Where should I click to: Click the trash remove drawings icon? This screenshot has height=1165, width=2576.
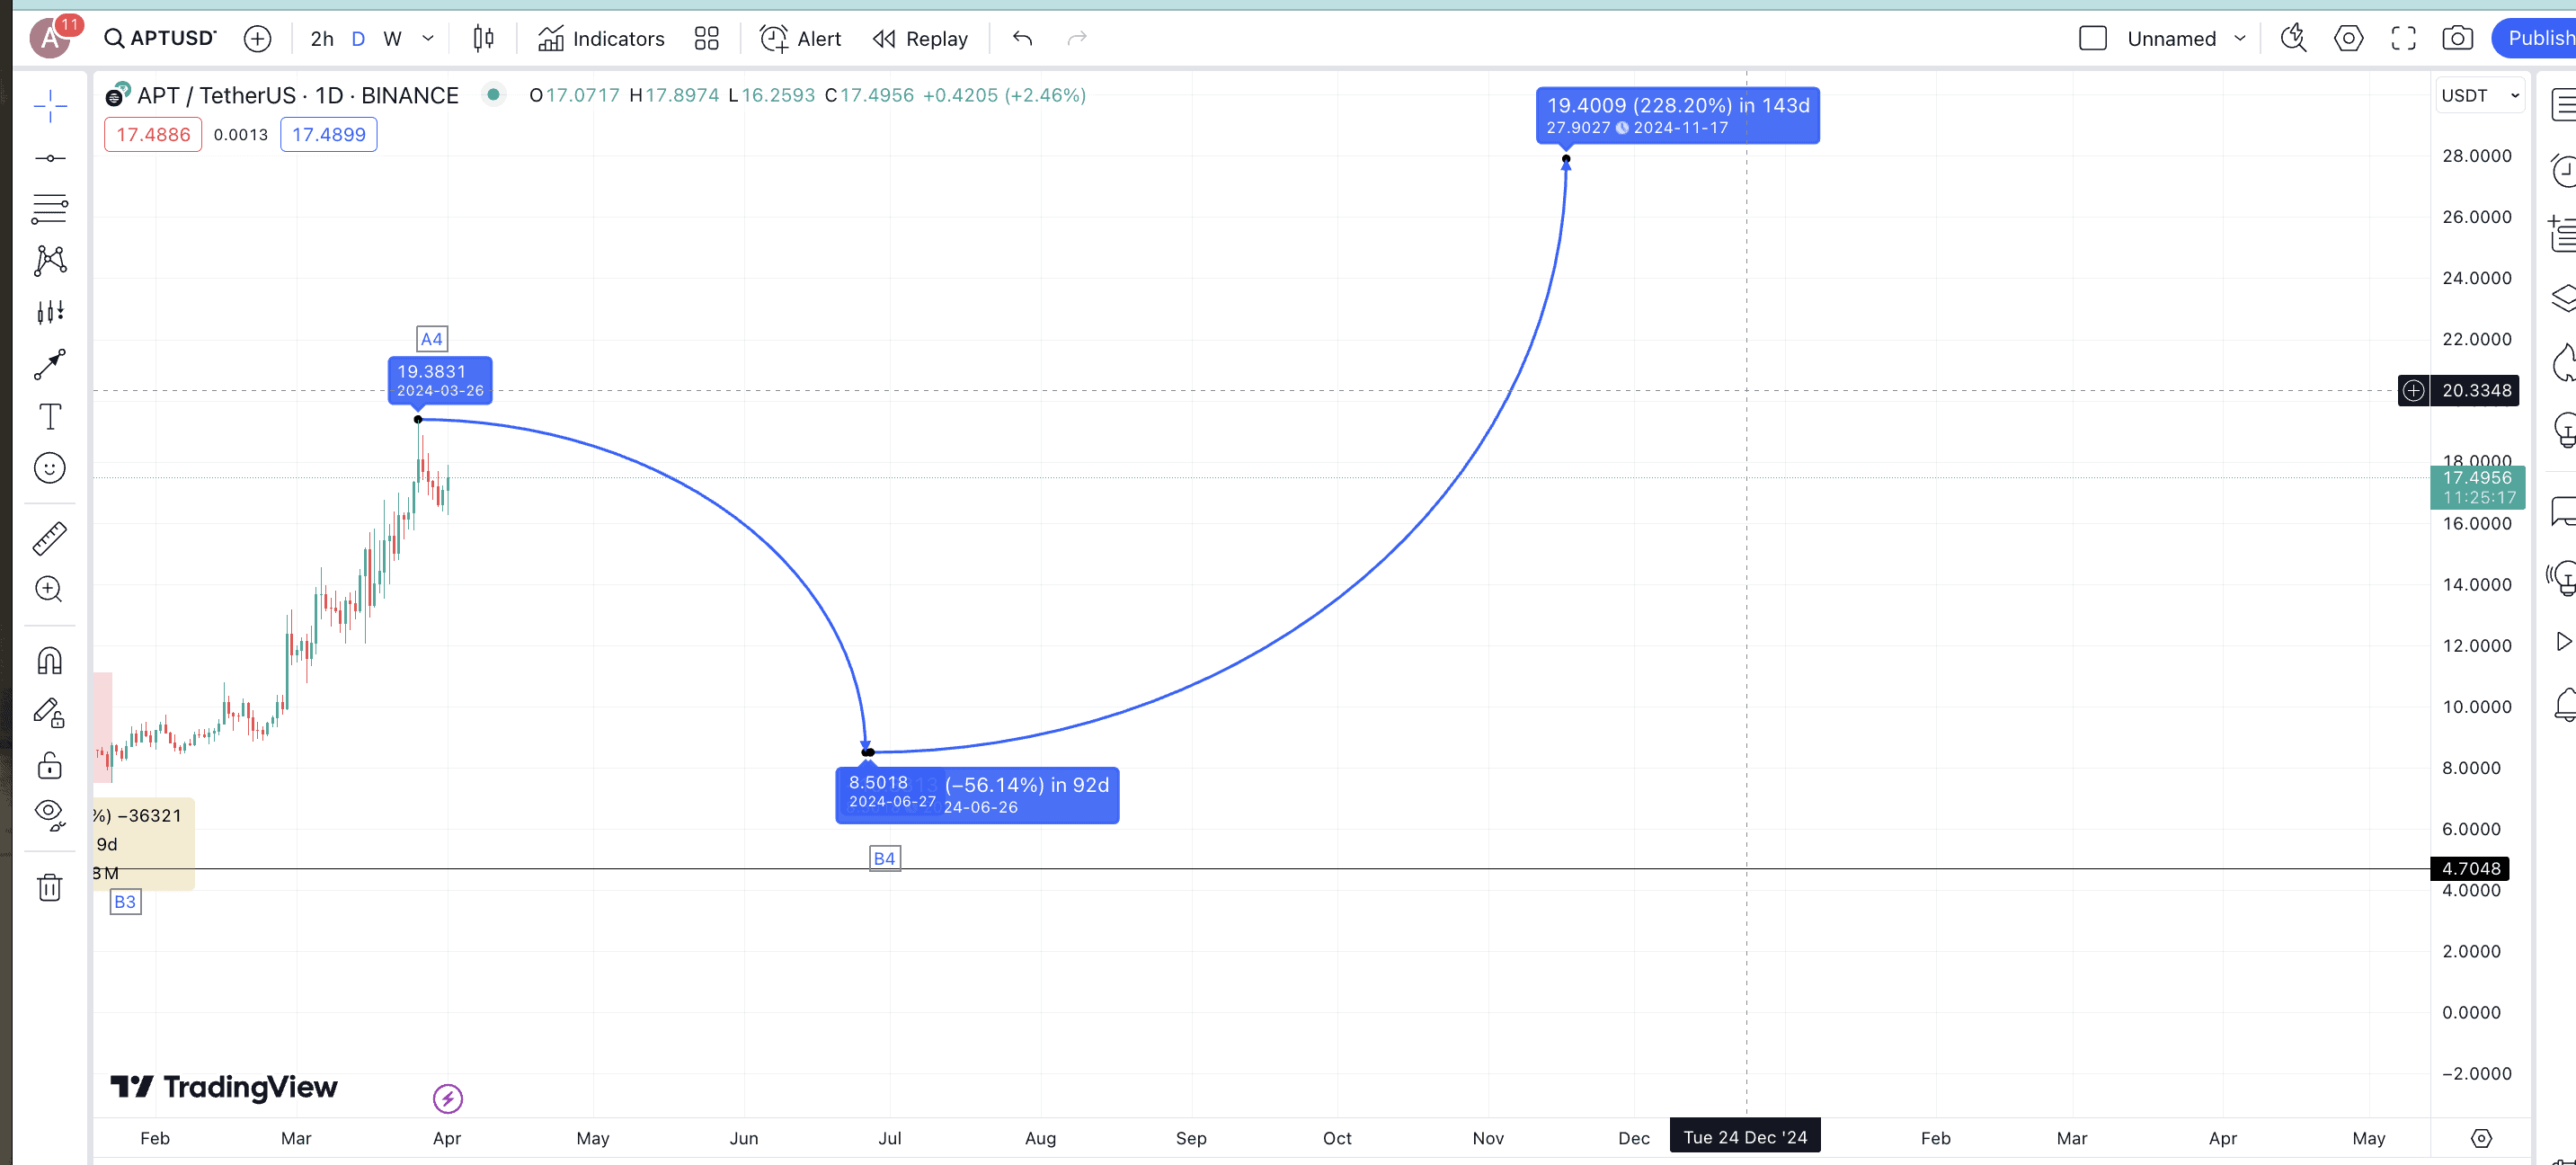pyautogui.click(x=49, y=887)
